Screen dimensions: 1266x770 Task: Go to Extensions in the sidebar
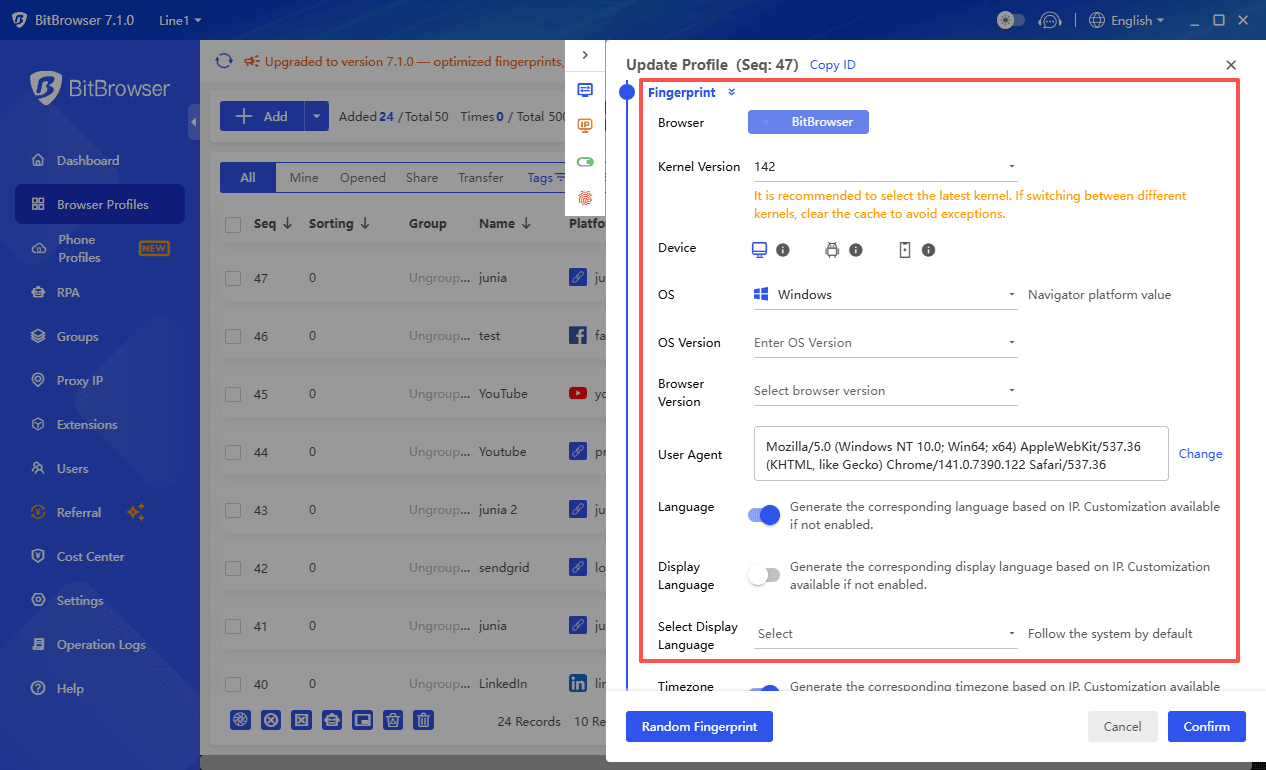tap(87, 425)
